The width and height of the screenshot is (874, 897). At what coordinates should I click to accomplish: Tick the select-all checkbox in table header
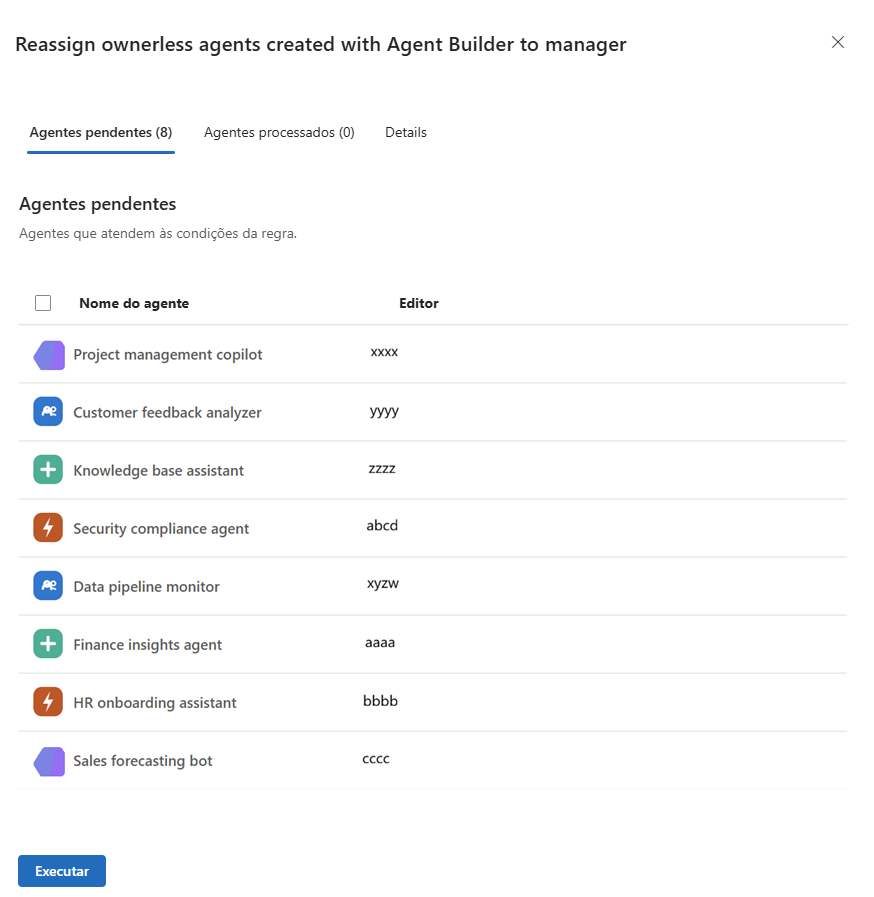(43, 303)
